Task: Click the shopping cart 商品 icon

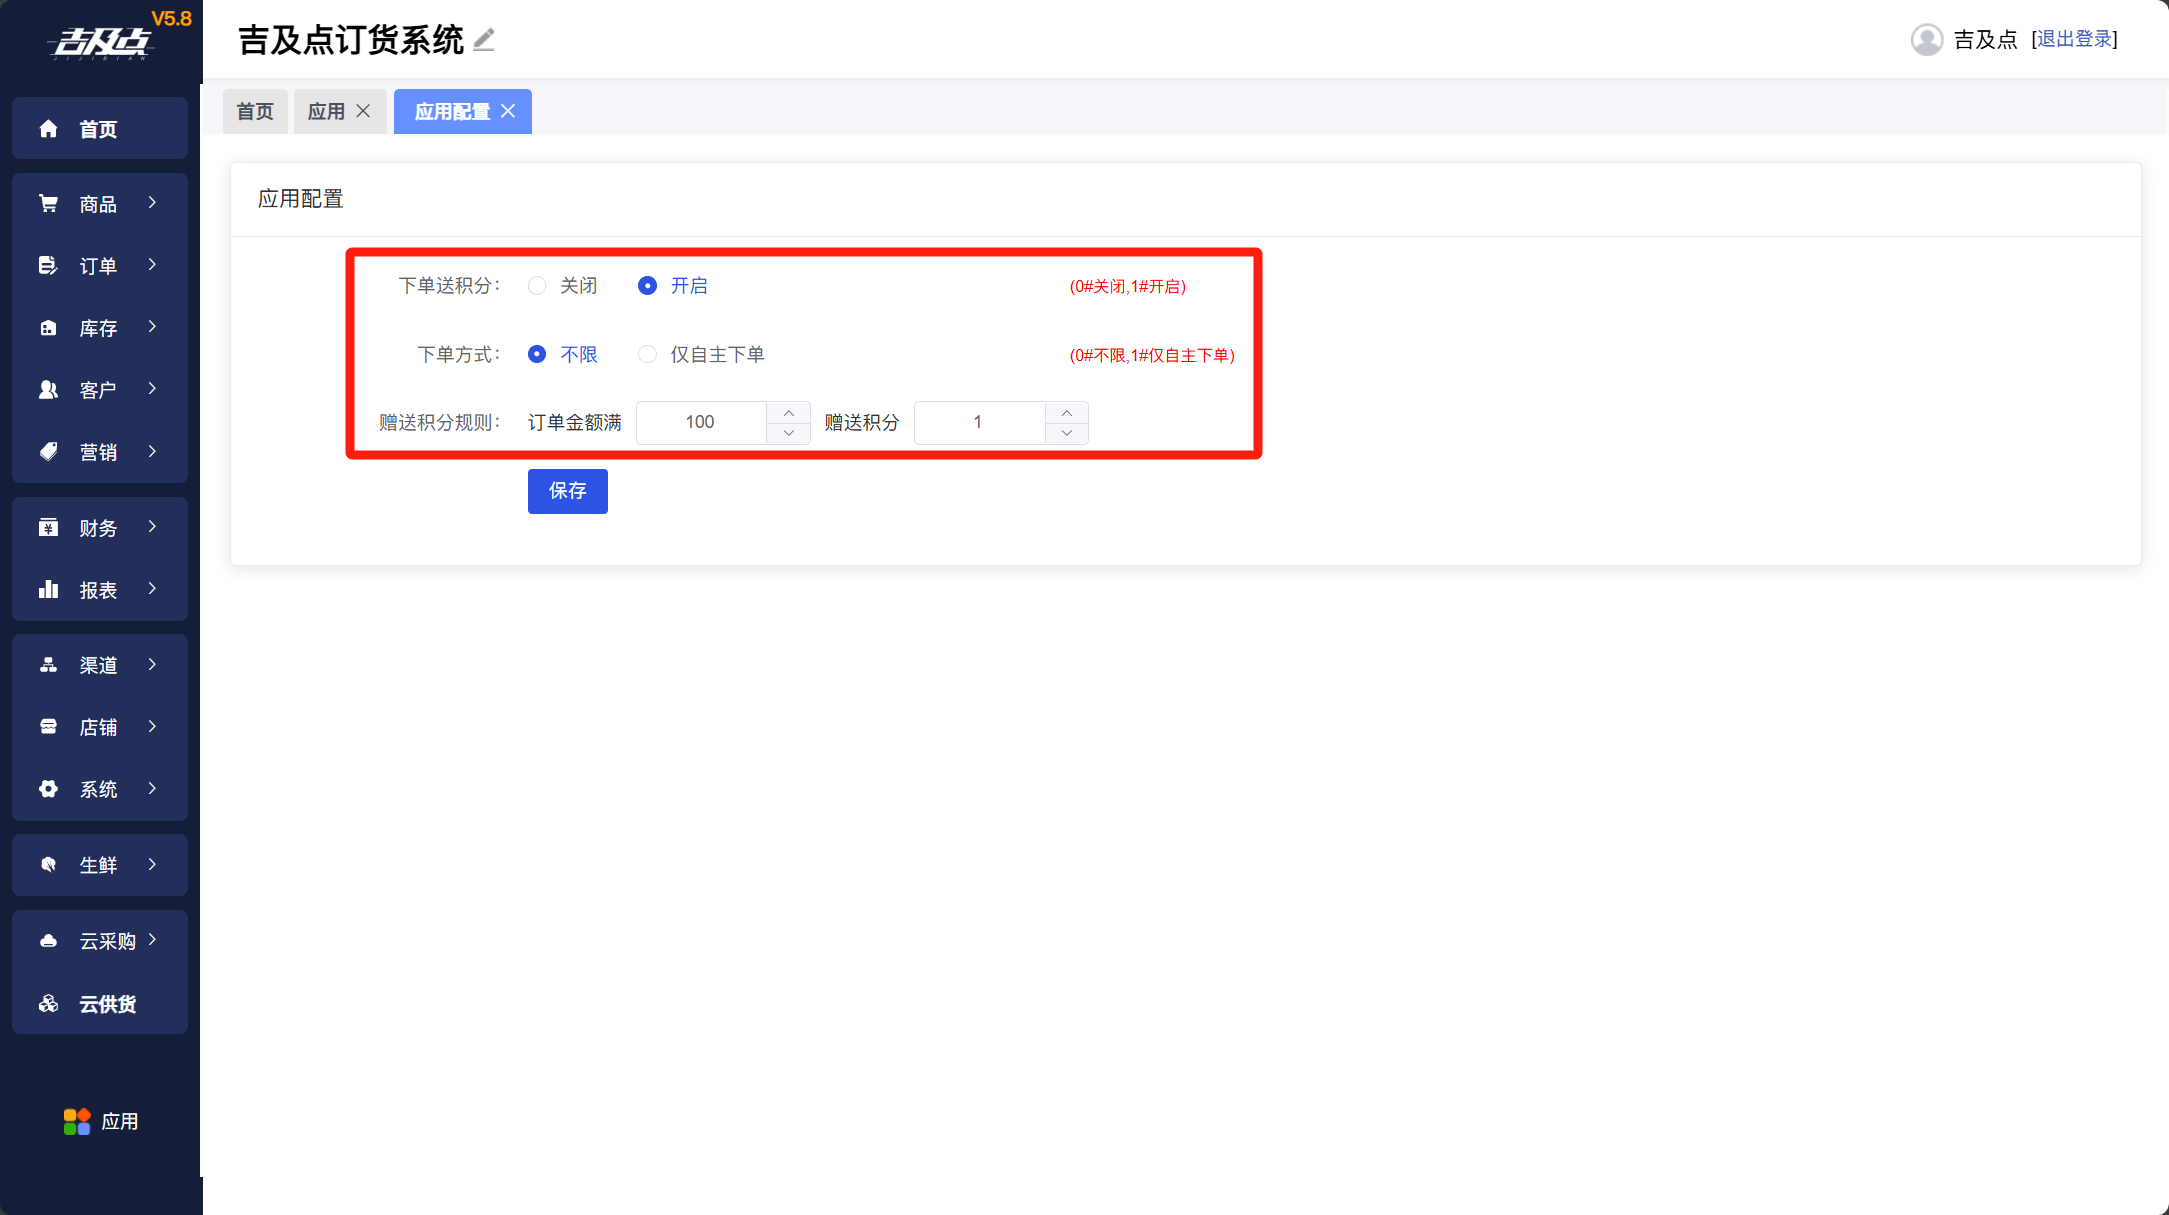Action: [48, 204]
